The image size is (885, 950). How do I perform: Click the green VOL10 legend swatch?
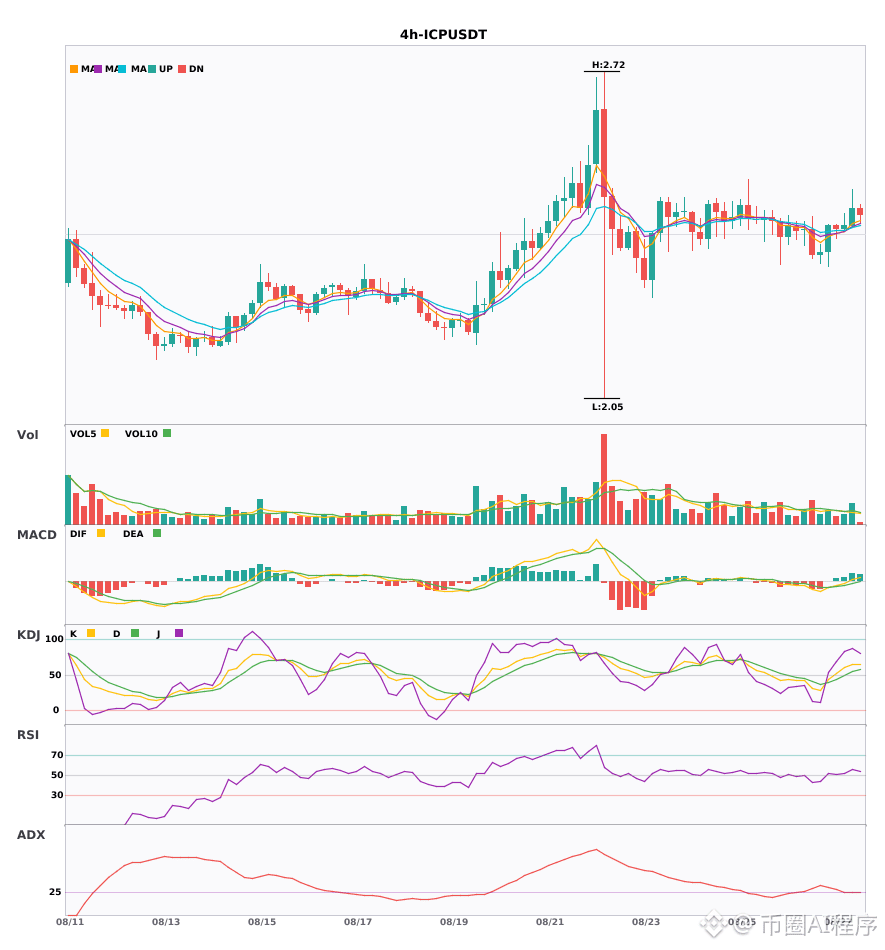(x=167, y=433)
